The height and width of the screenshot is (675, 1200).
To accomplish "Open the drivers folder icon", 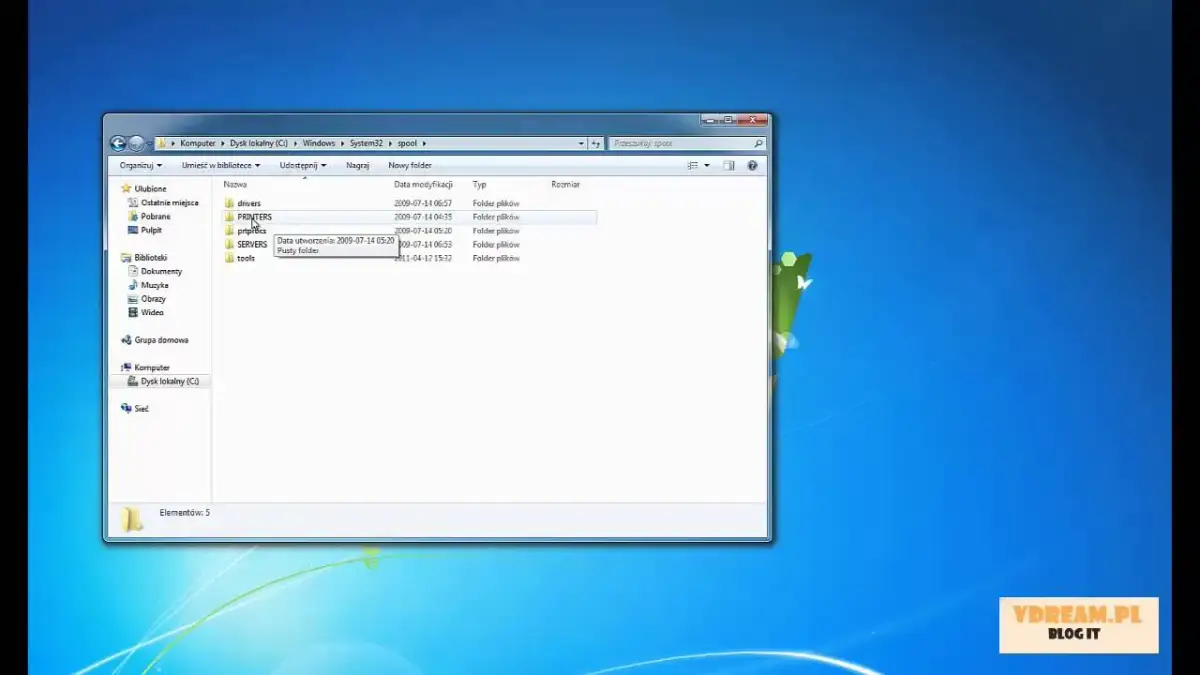I will point(229,203).
